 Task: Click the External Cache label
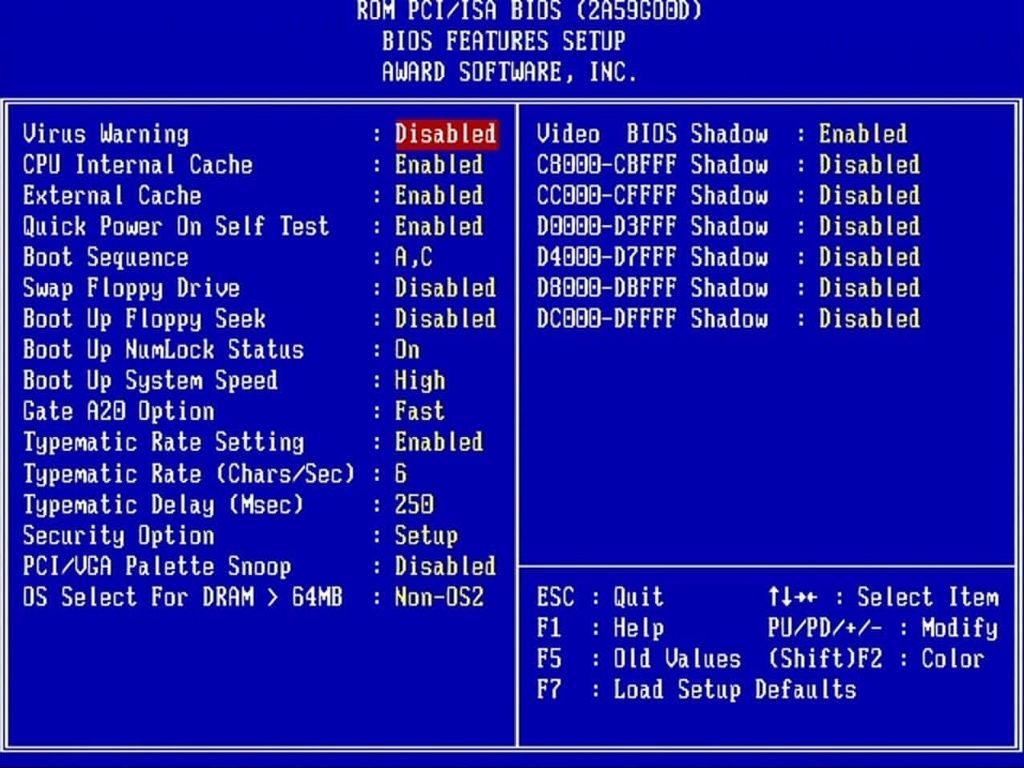click(x=112, y=195)
